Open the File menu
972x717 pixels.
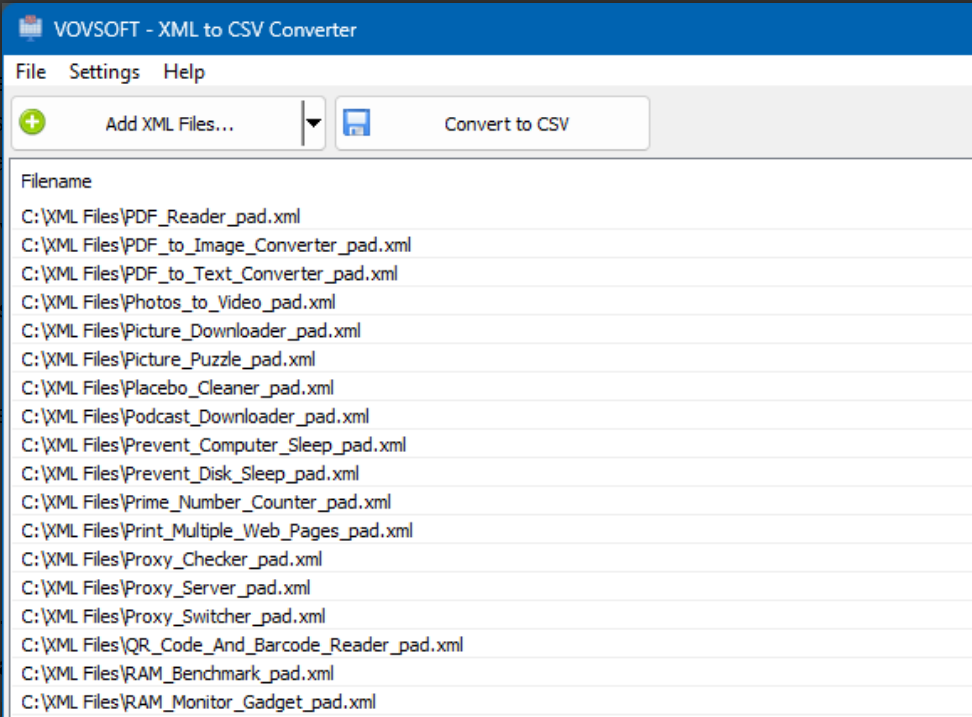(30, 71)
